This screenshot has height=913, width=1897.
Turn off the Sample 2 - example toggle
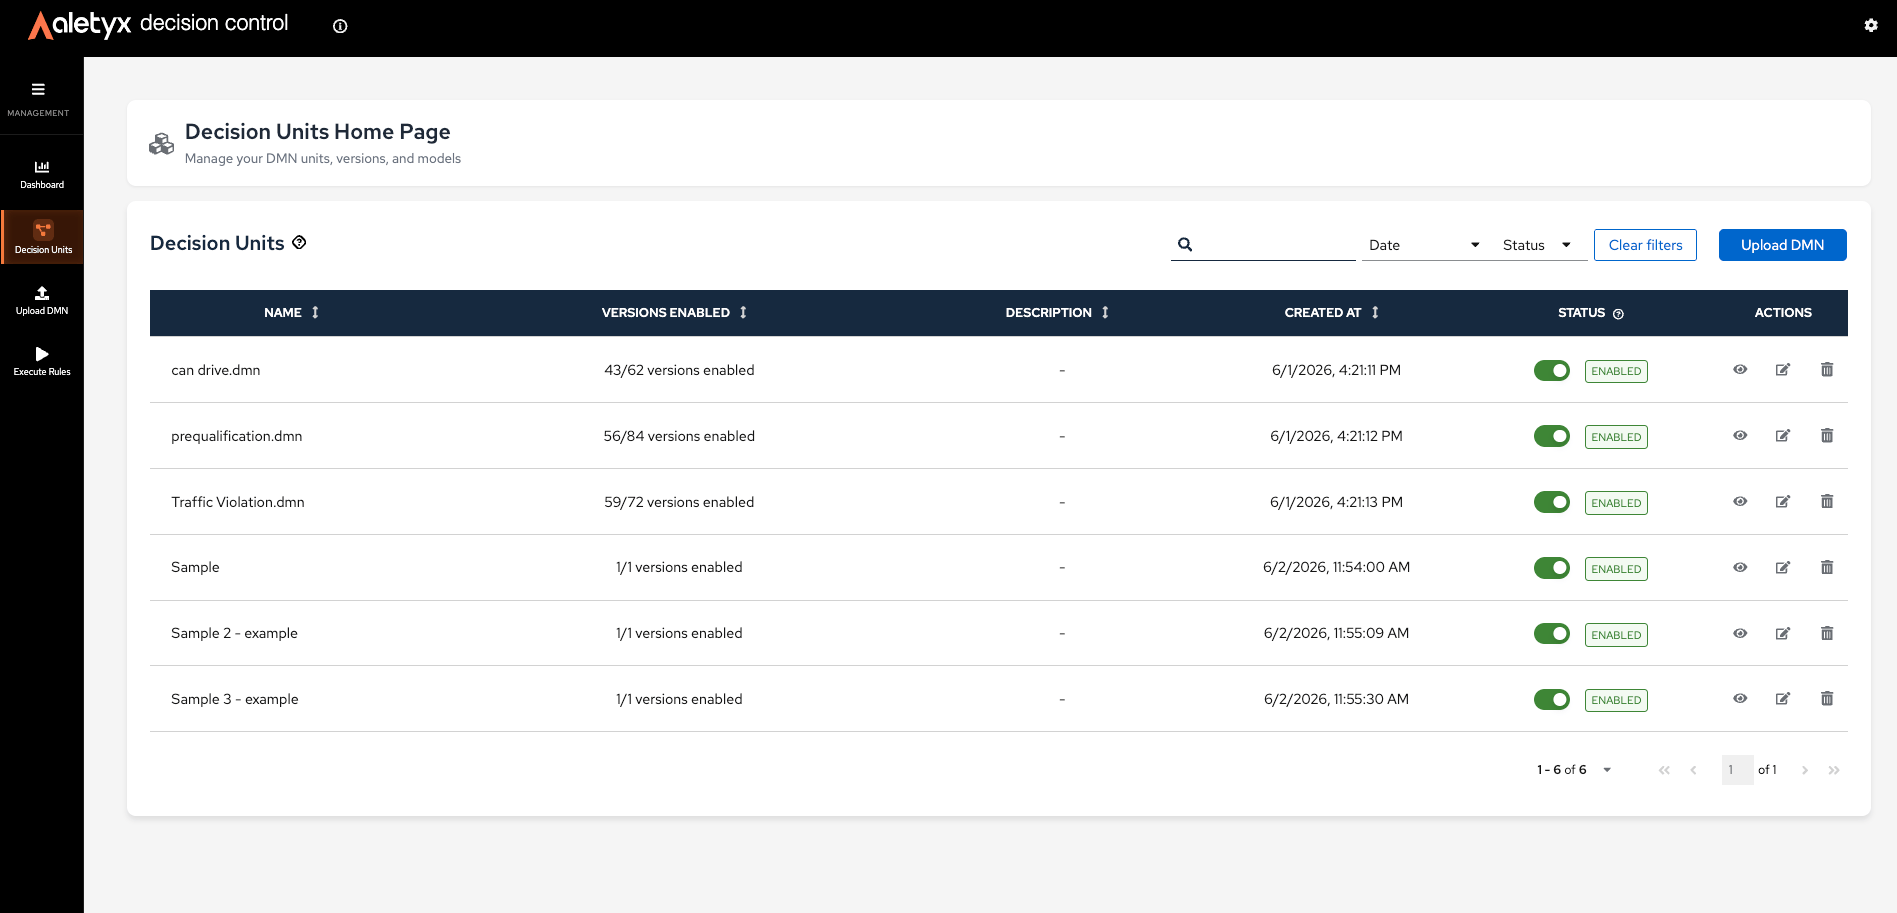point(1552,634)
